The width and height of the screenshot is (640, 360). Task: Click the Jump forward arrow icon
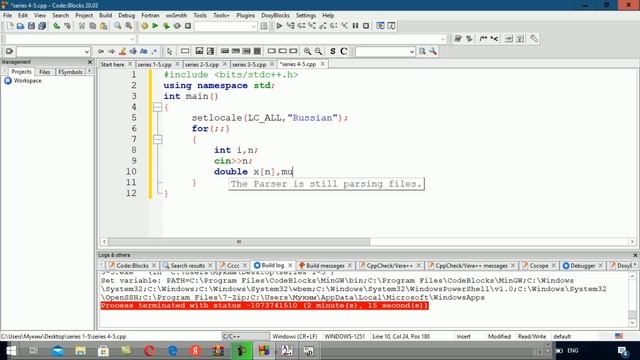111,51
